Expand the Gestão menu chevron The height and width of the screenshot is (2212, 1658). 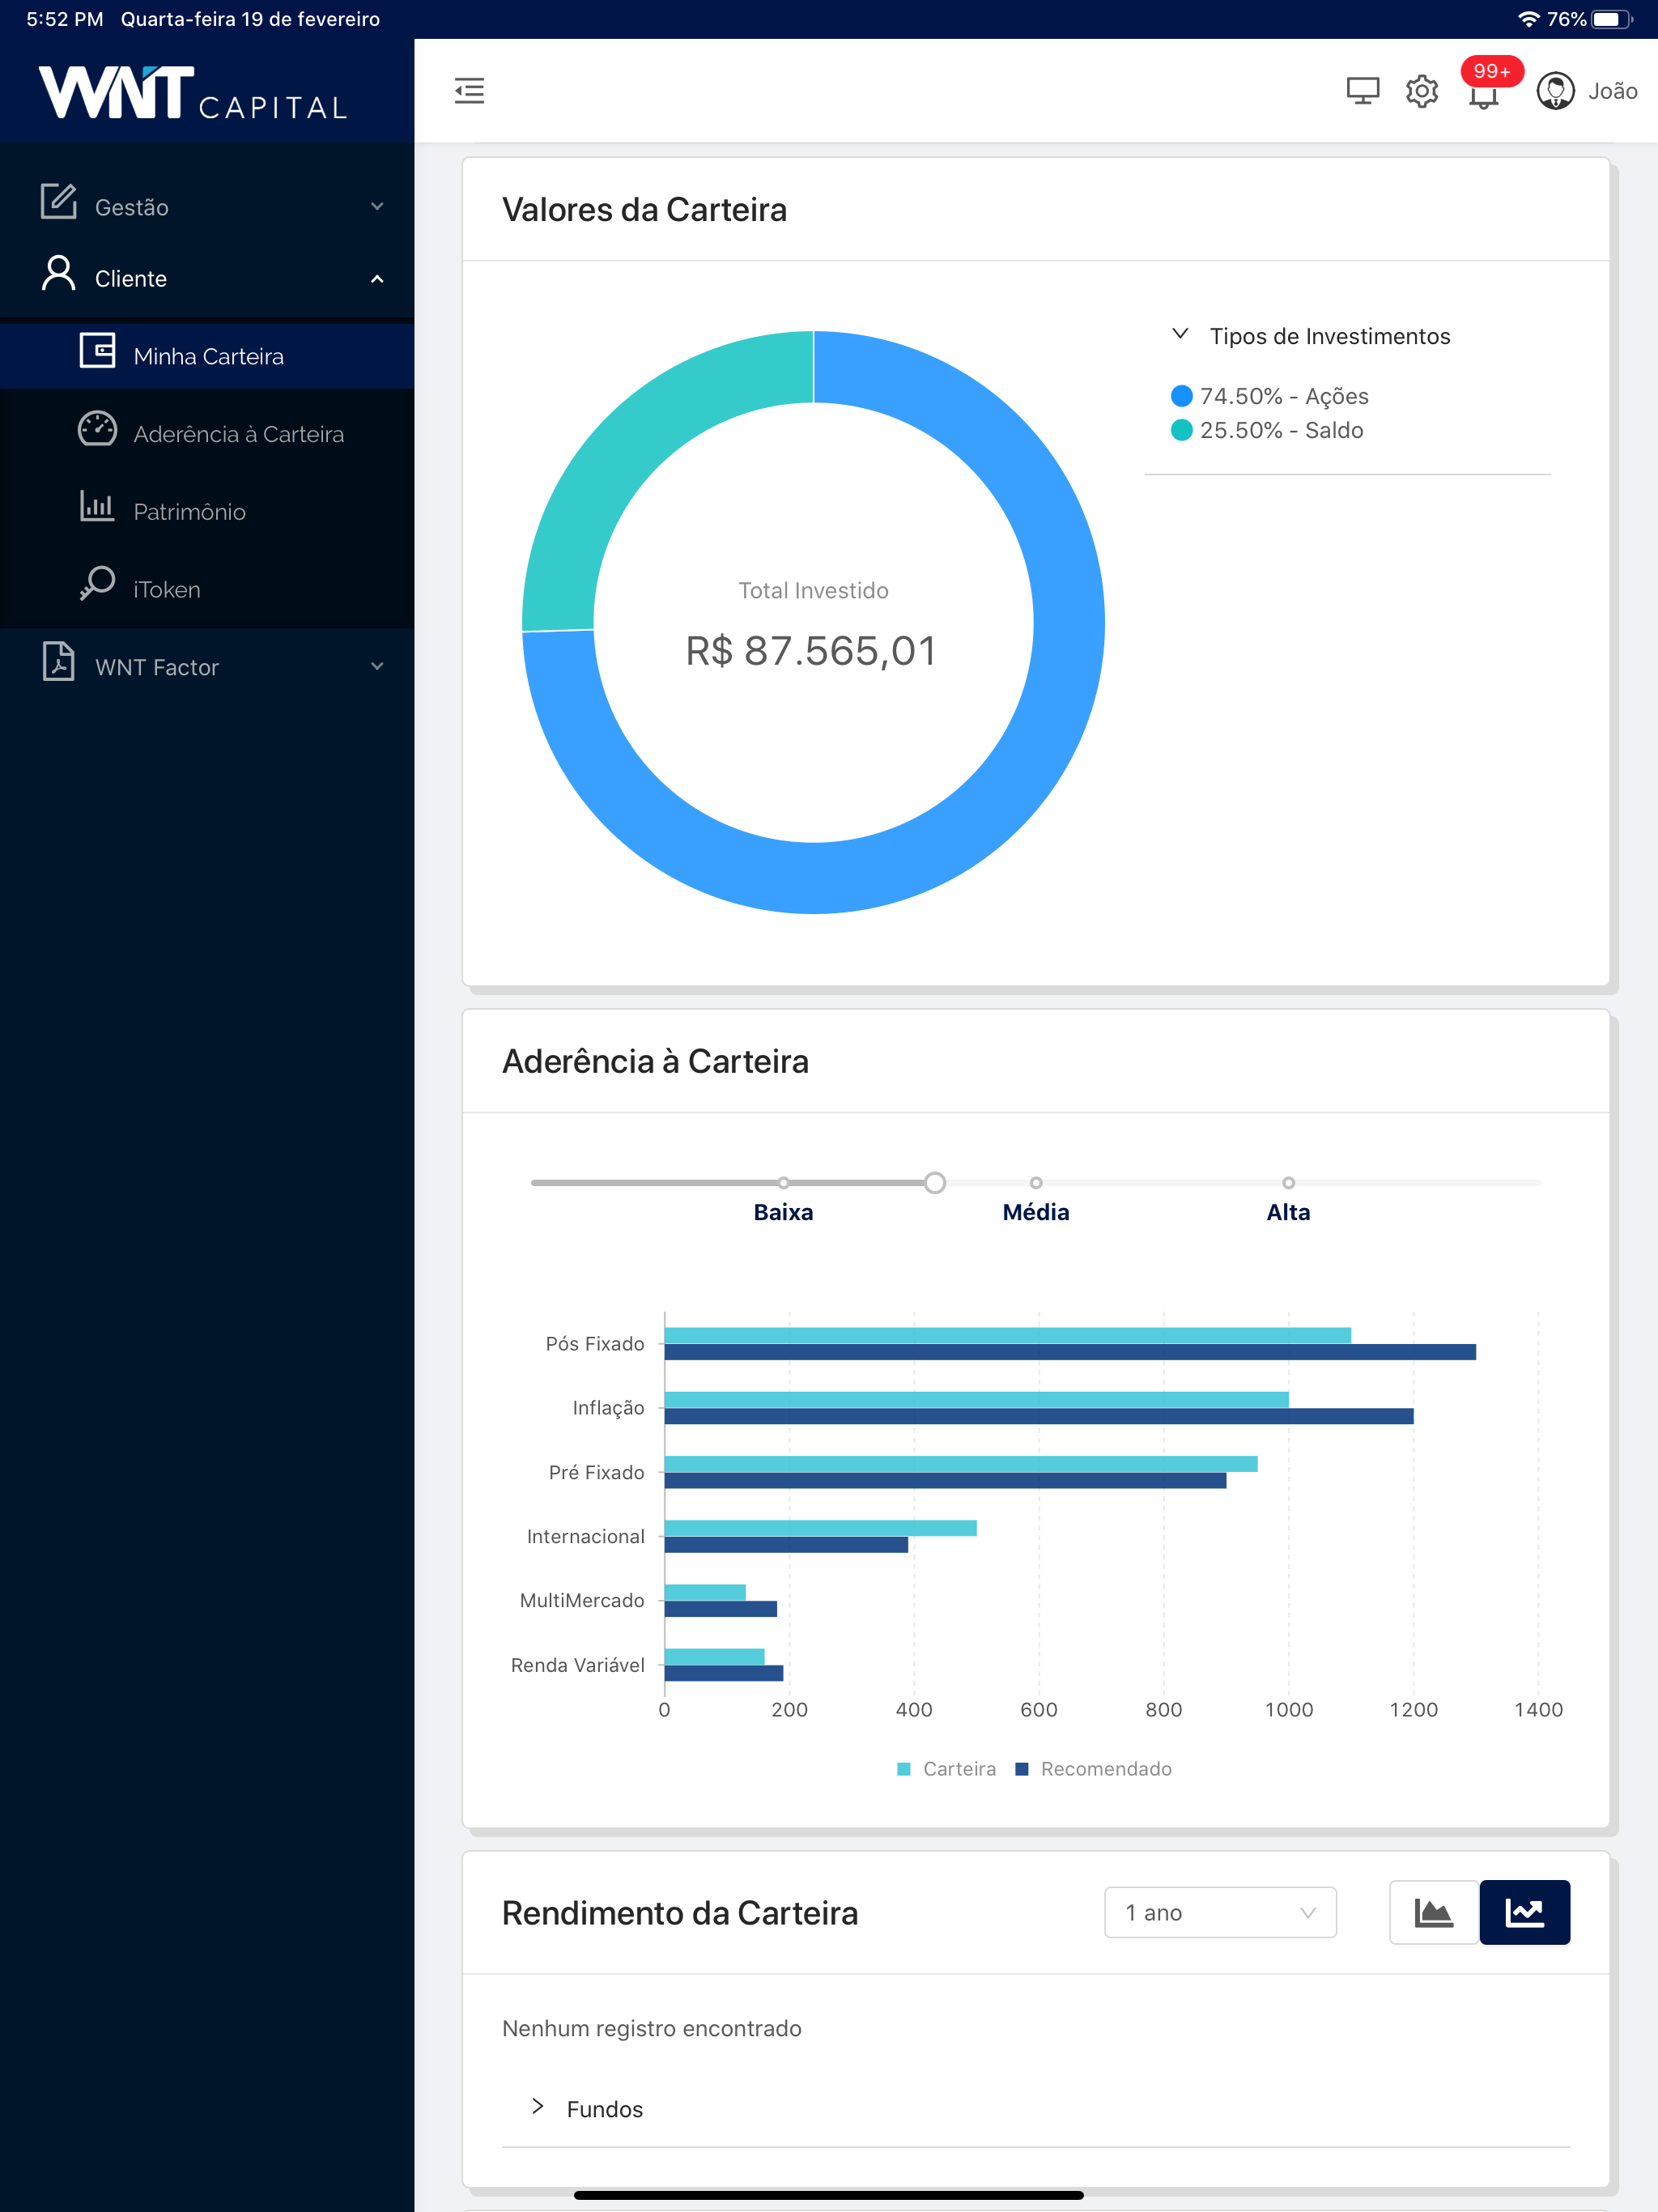(x=377, y=207)
